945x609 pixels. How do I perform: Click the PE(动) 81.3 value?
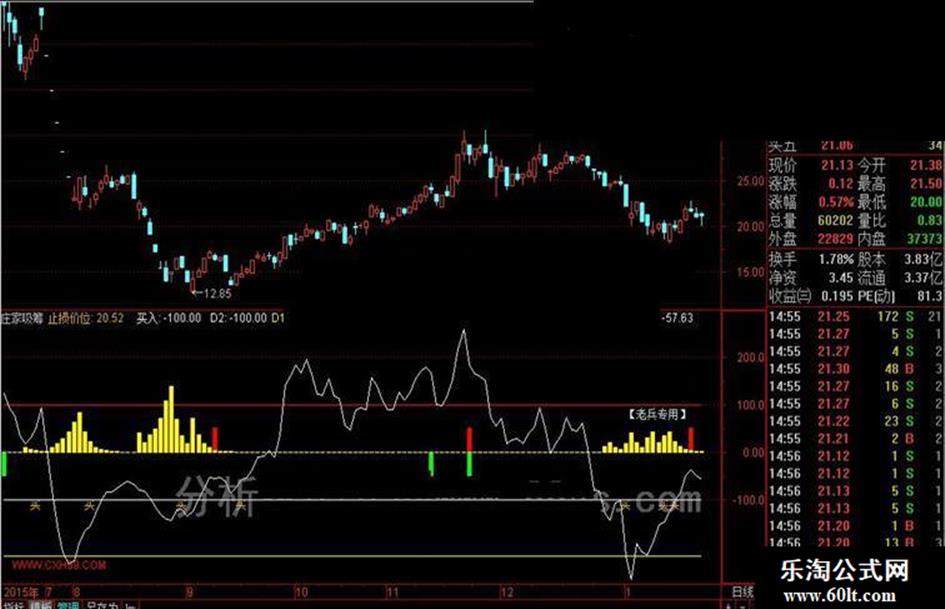(x=930, y=296)
